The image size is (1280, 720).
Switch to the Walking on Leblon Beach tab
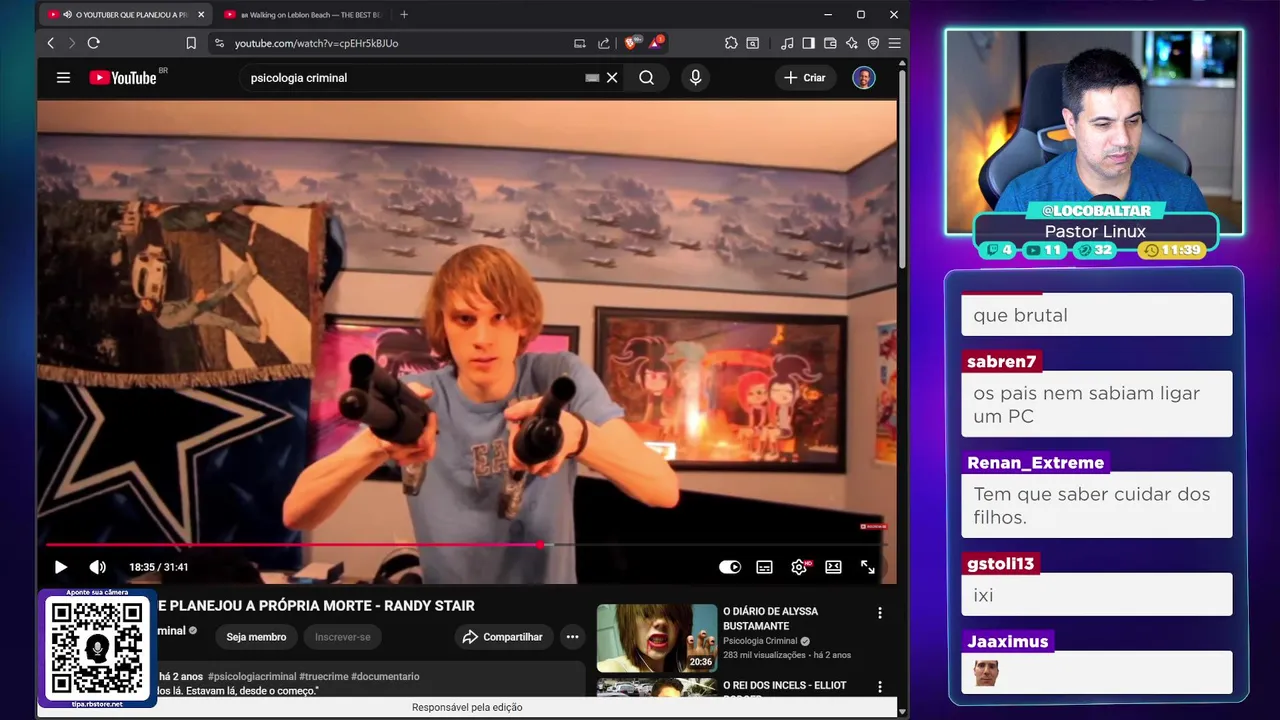(x=305, y=14)
